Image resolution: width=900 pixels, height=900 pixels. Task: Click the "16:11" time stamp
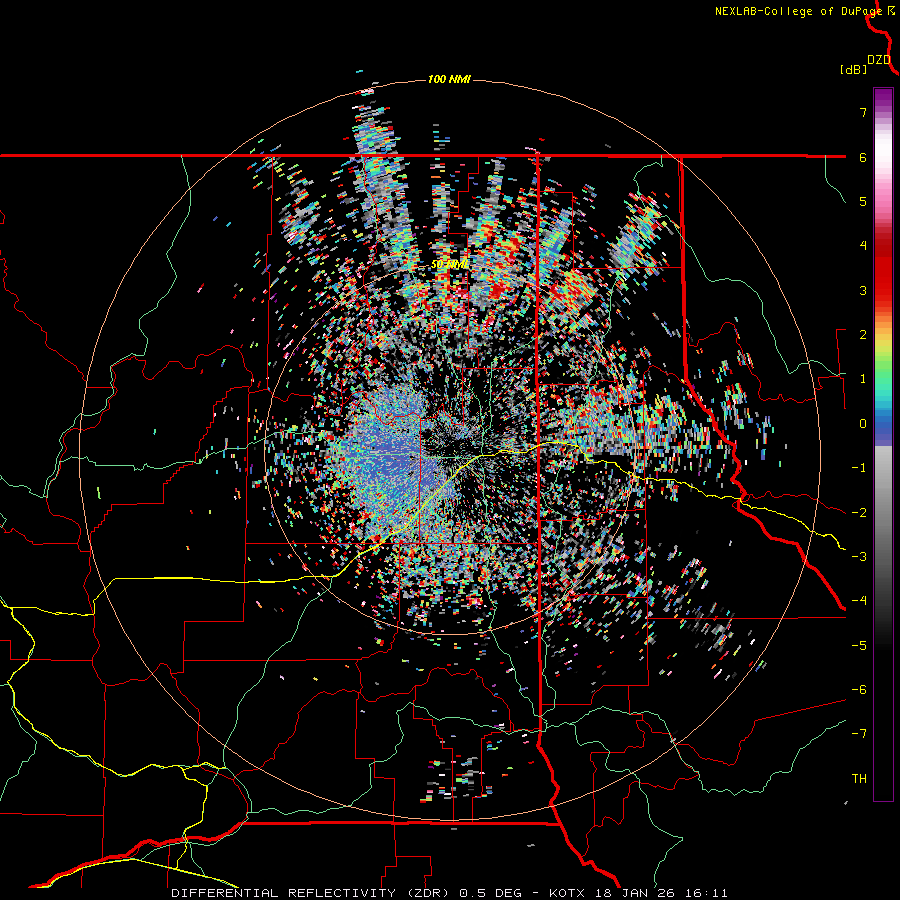pyautogui.click(x=705, y=893)
